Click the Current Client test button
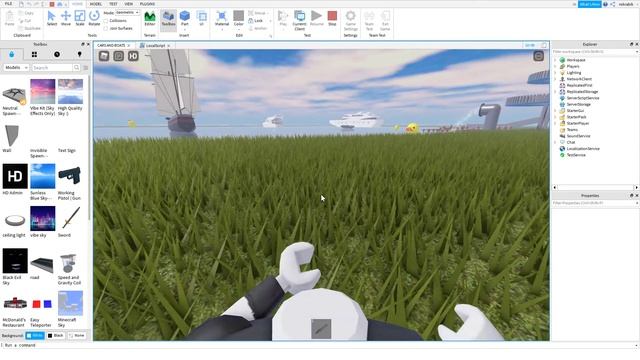 [x=300, y=20]
